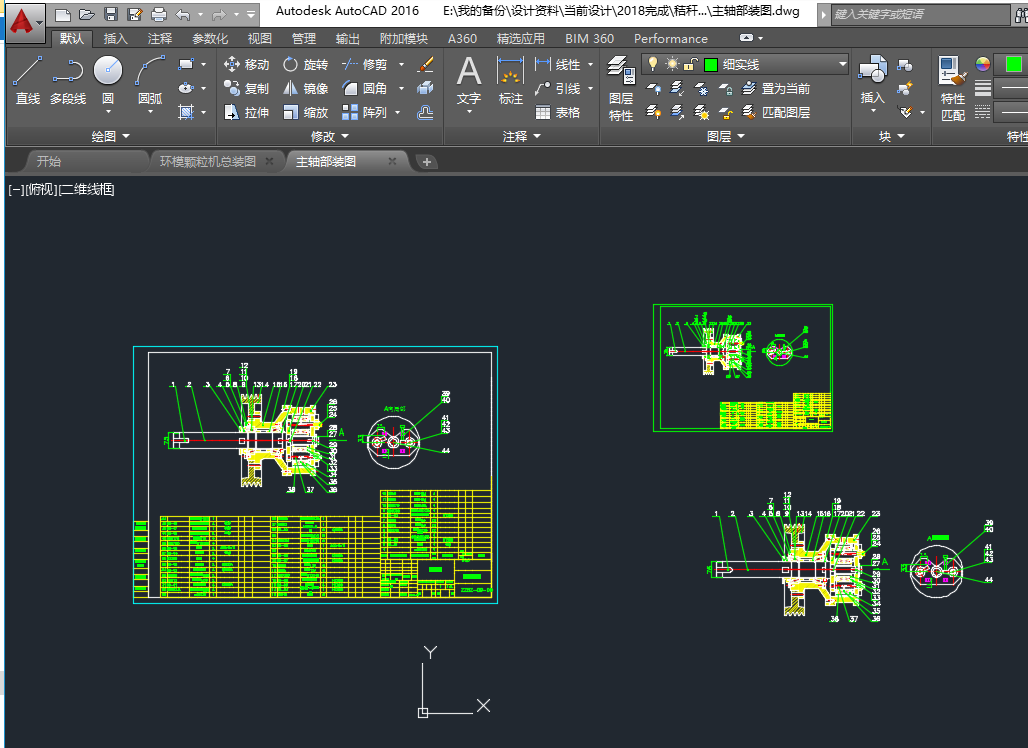The width and height of the screenshot is (1028, 748).
Task: Click the new drawing tab plus button
Action: (427, 162)
